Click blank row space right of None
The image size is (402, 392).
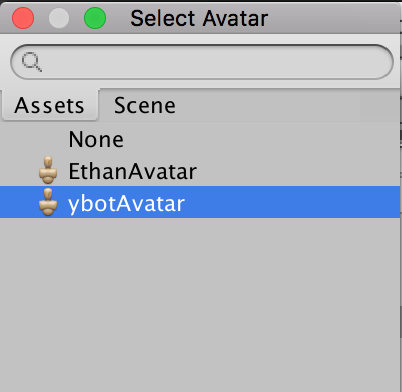click(262, 139)
